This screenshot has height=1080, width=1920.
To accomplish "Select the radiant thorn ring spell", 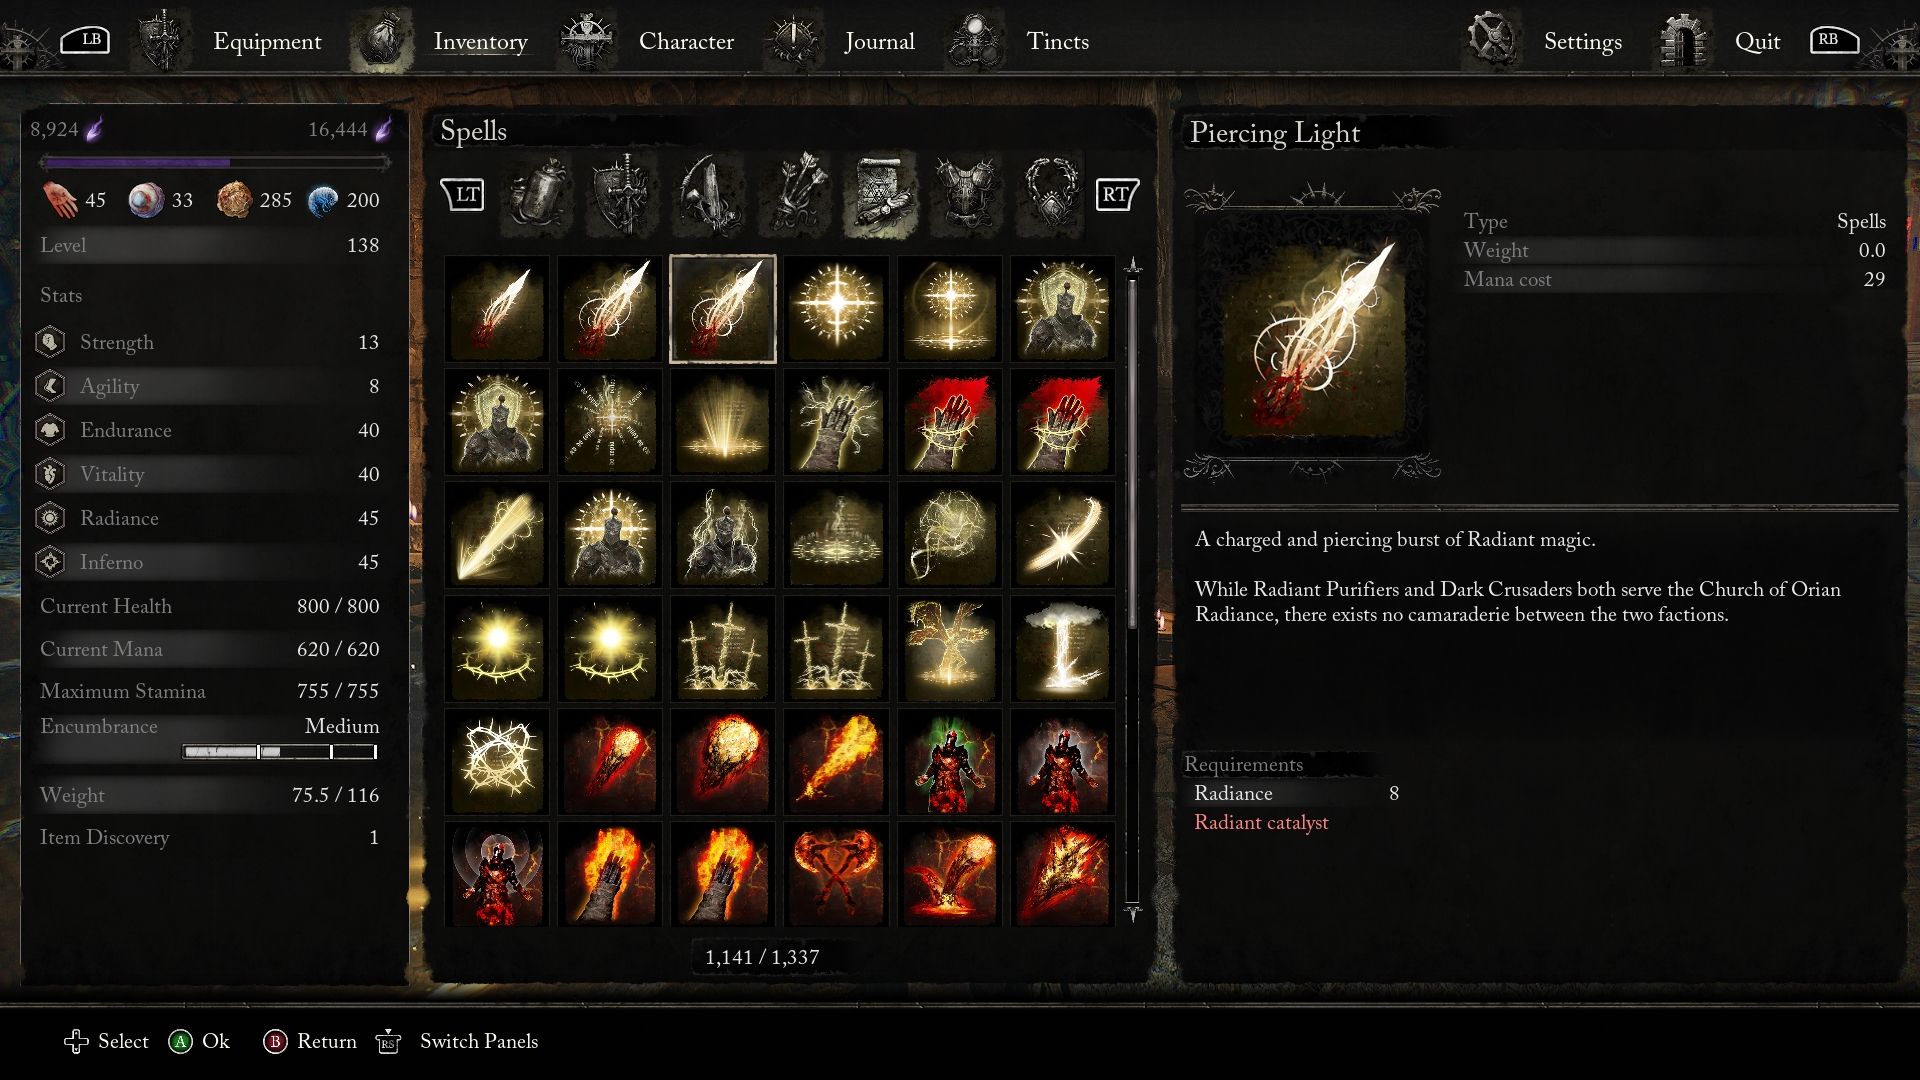I will click(497, 762).
